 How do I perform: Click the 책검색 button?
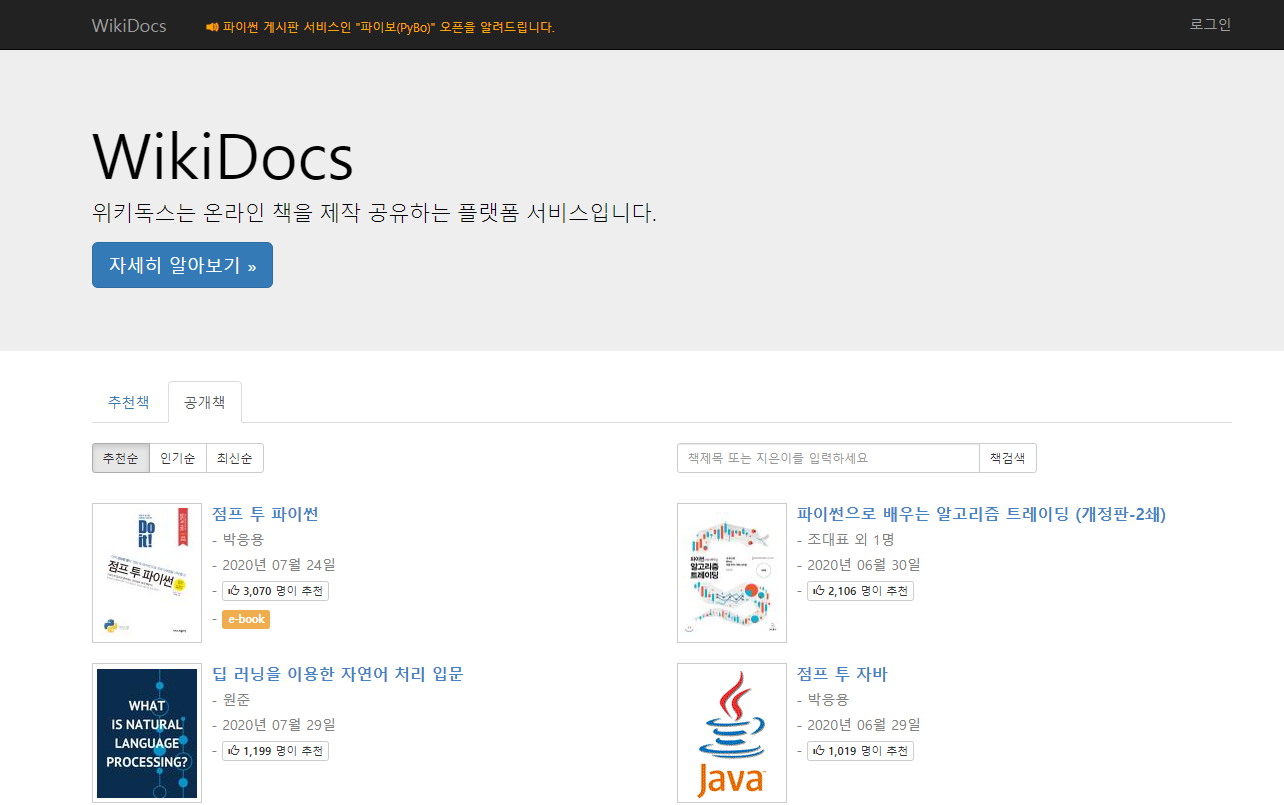point(1008,458)
